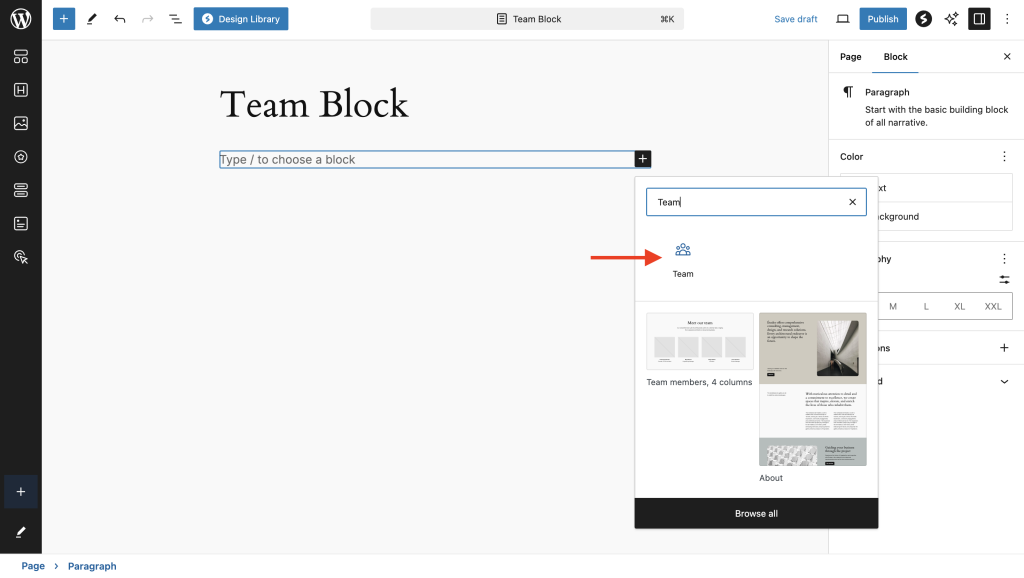Open the block inserter with the plus icon

click(63, 18)
